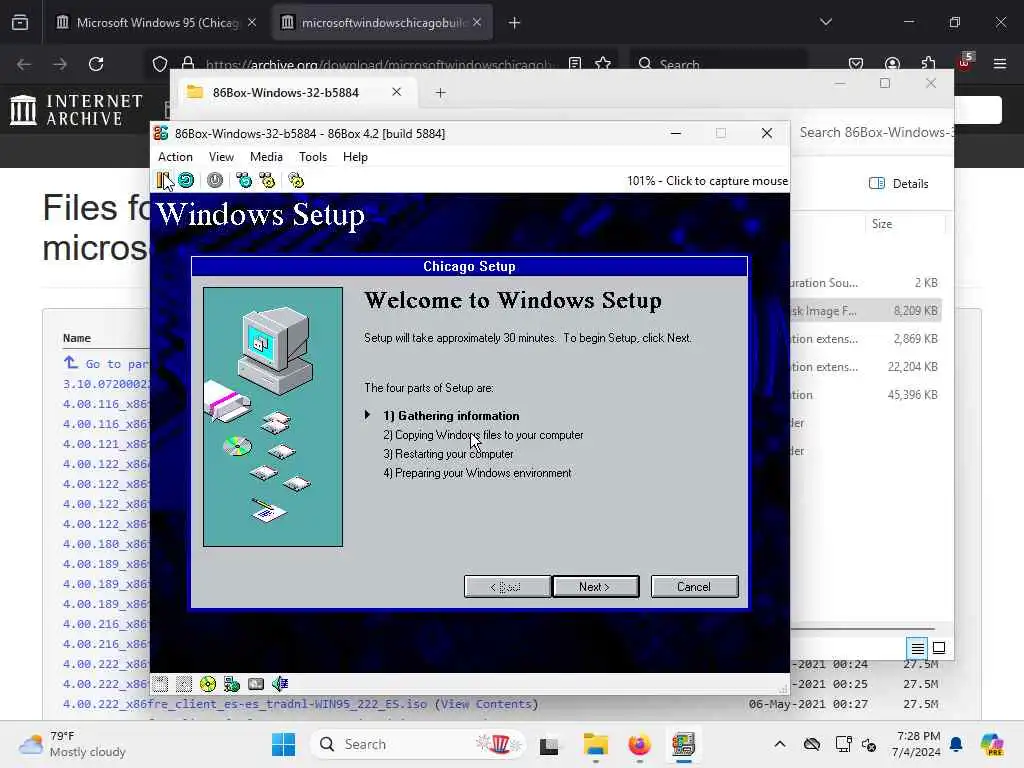Open the Action menu in 86Box
This screenshot has height=768, width=1024.
[x=175, y=157]
